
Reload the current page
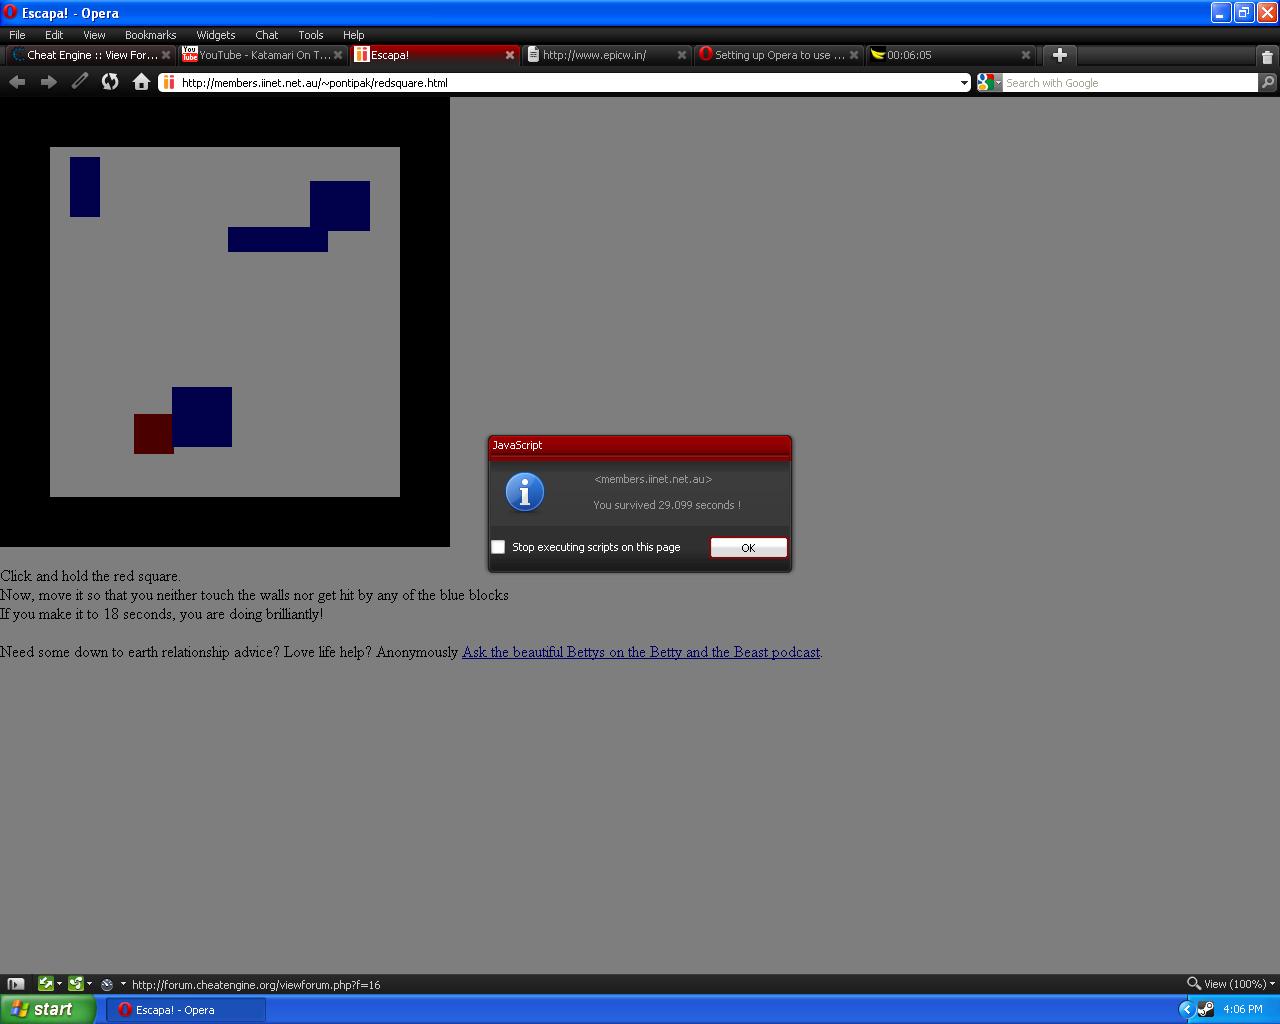coord(110,82)
